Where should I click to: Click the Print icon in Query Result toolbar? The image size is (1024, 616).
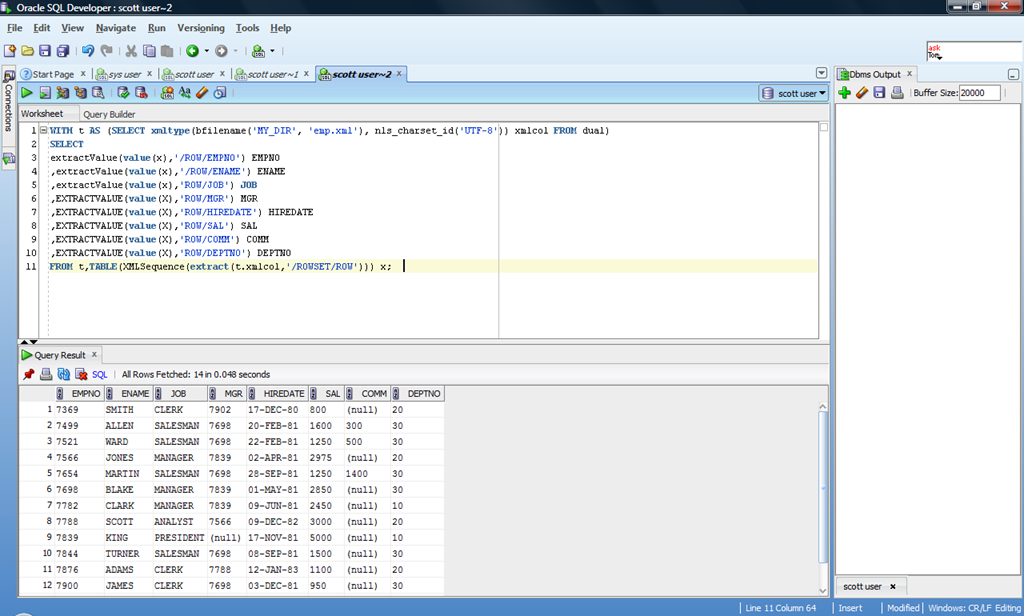[46, 374]
